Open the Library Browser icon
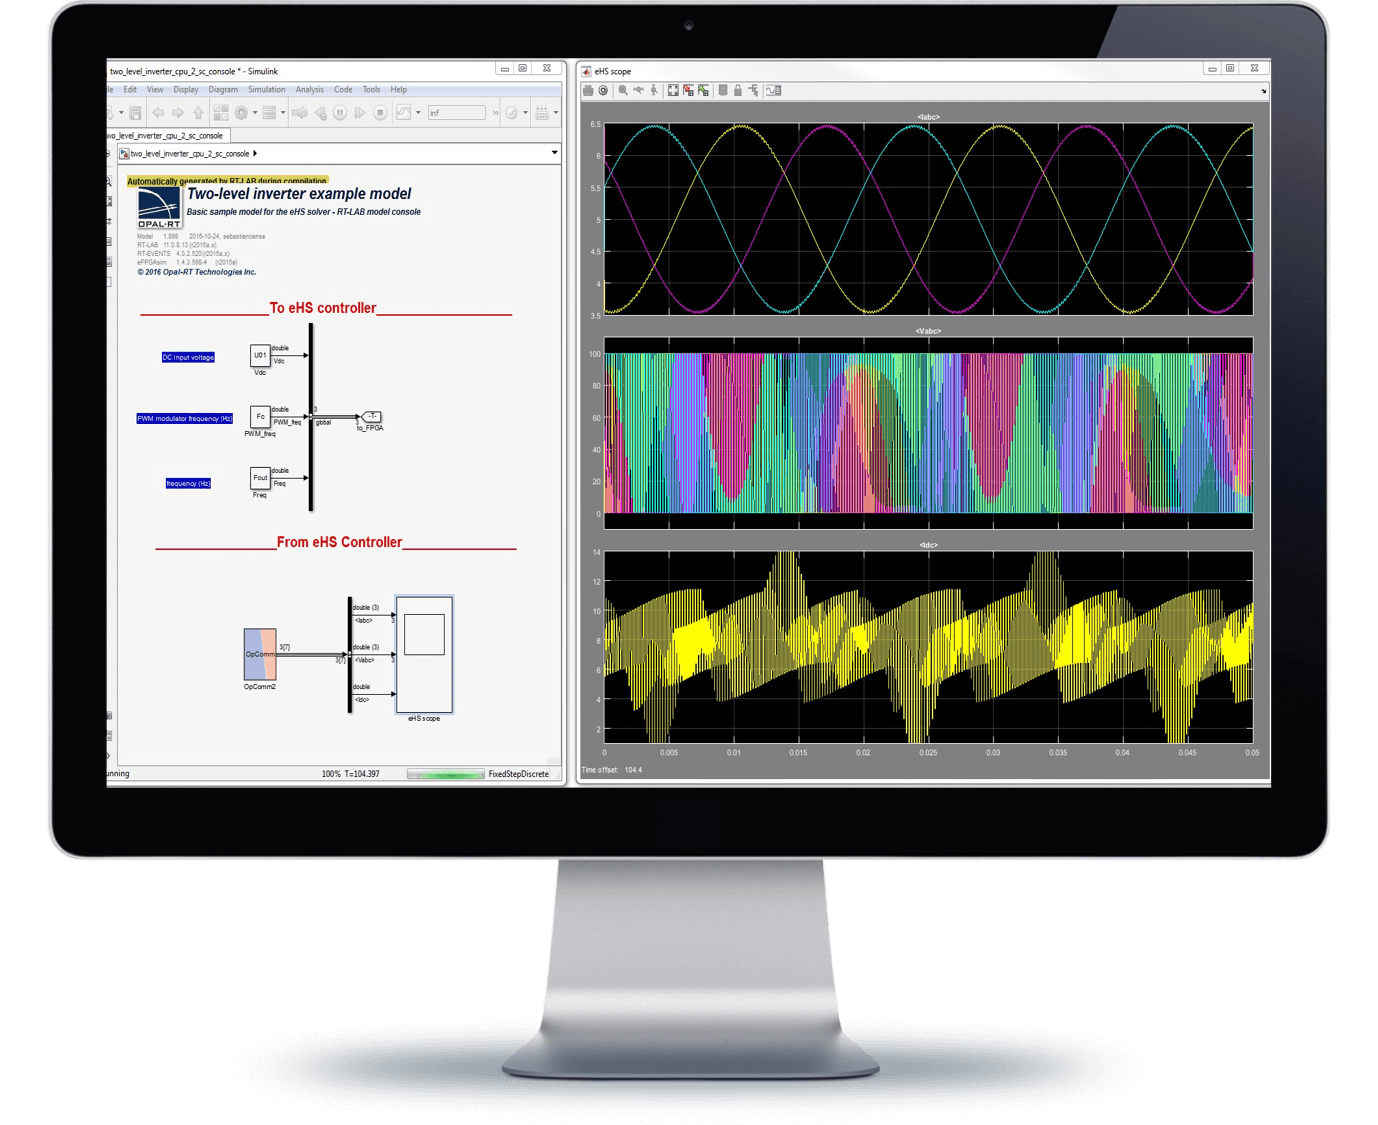Screen dimensions: 1378x1125 [x=221, y=113]
